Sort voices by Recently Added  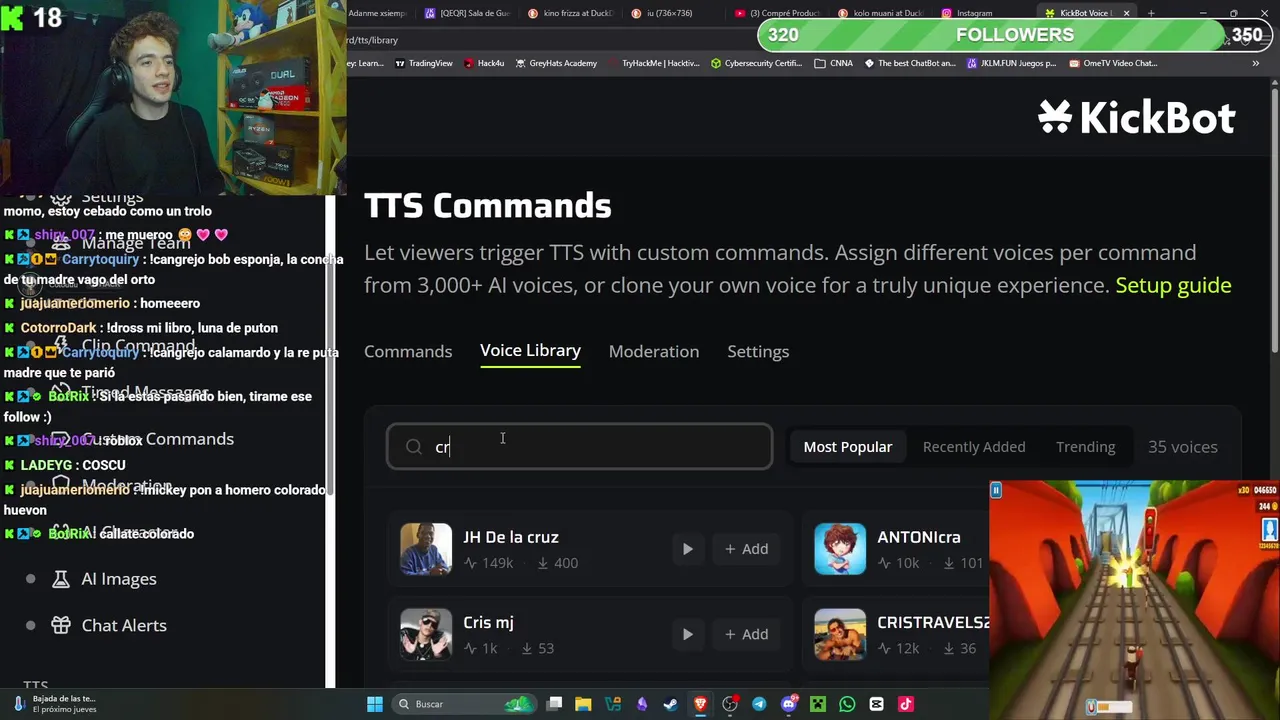click(x=974, y=447)
